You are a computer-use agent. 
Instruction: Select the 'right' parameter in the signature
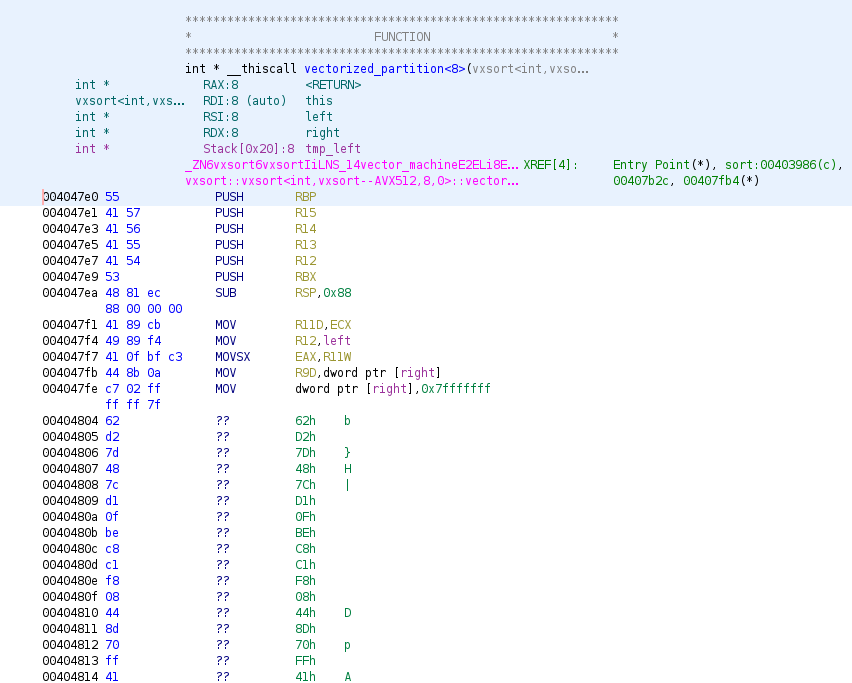tap(322, 133)
